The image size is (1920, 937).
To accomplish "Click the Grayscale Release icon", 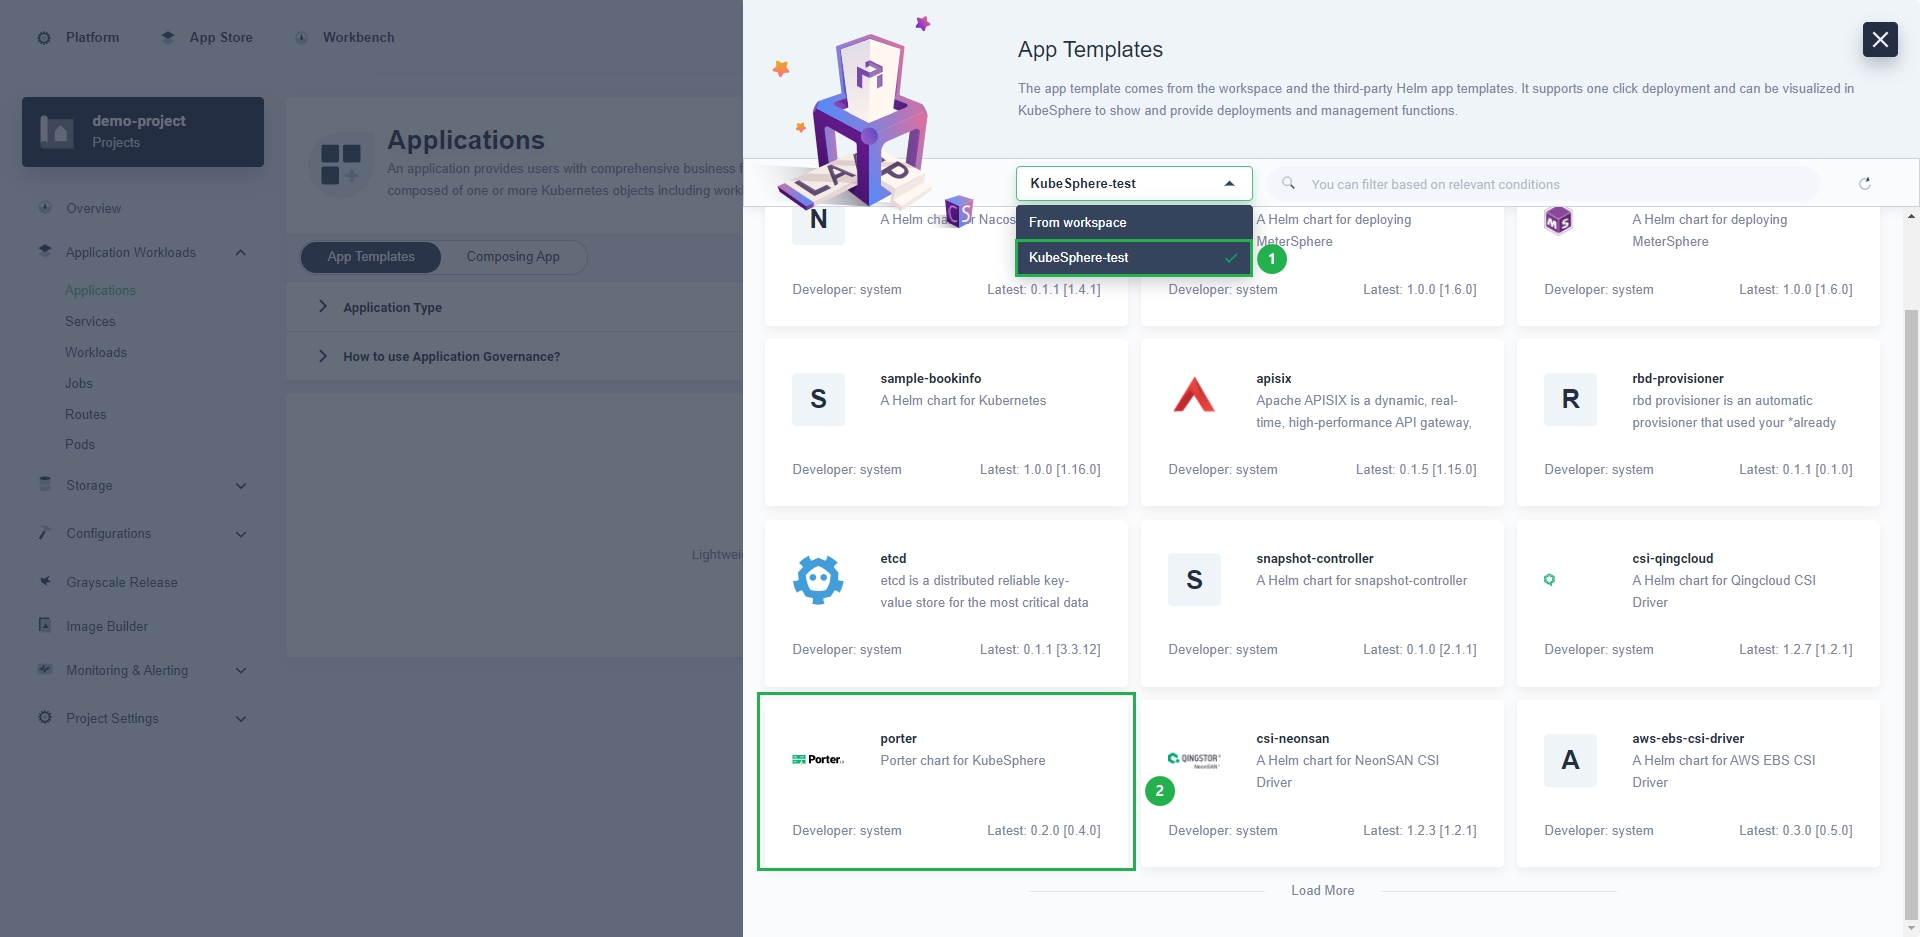I will pyautogui.click(x=45, y=581).
